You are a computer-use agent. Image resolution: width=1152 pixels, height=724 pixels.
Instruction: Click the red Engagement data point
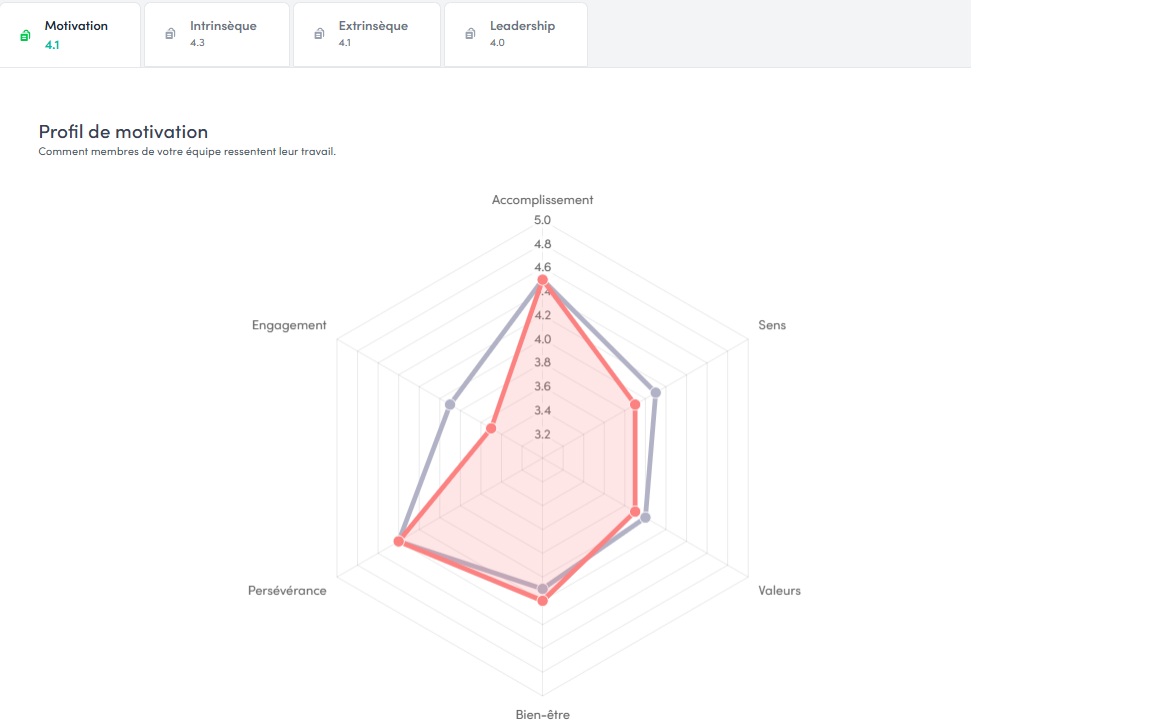(490, 428)
